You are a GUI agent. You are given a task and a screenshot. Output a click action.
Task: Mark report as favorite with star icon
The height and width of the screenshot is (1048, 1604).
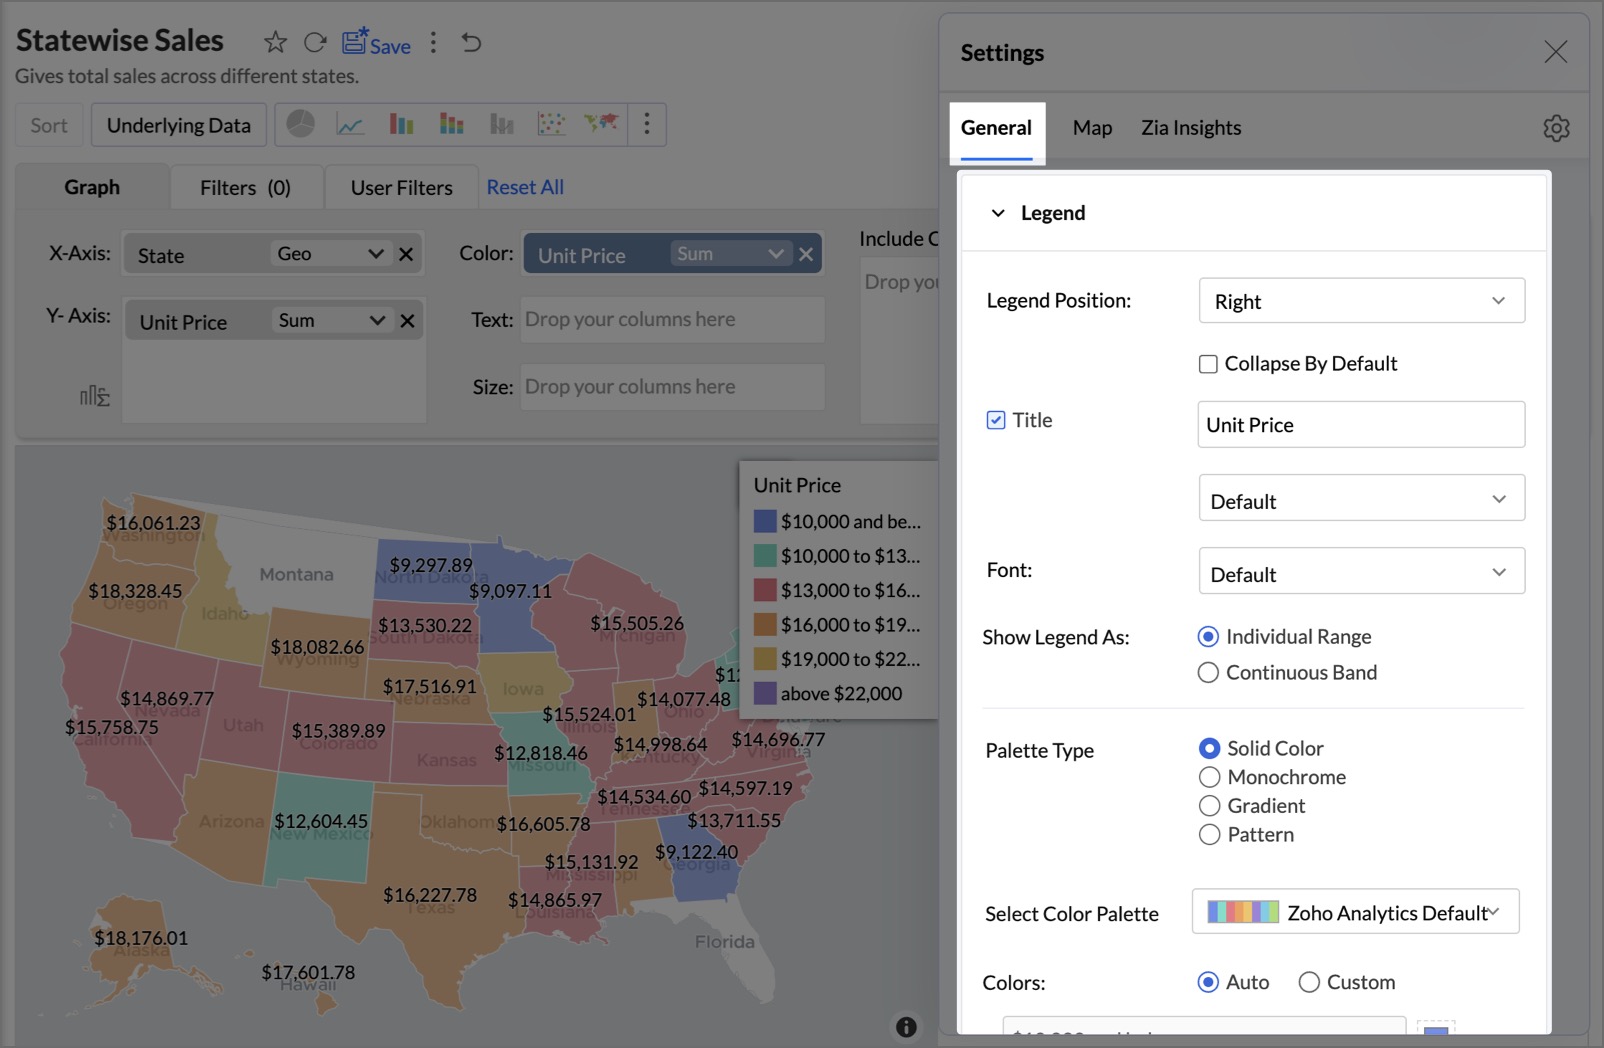pyautogui.click(x=275, y=42)
